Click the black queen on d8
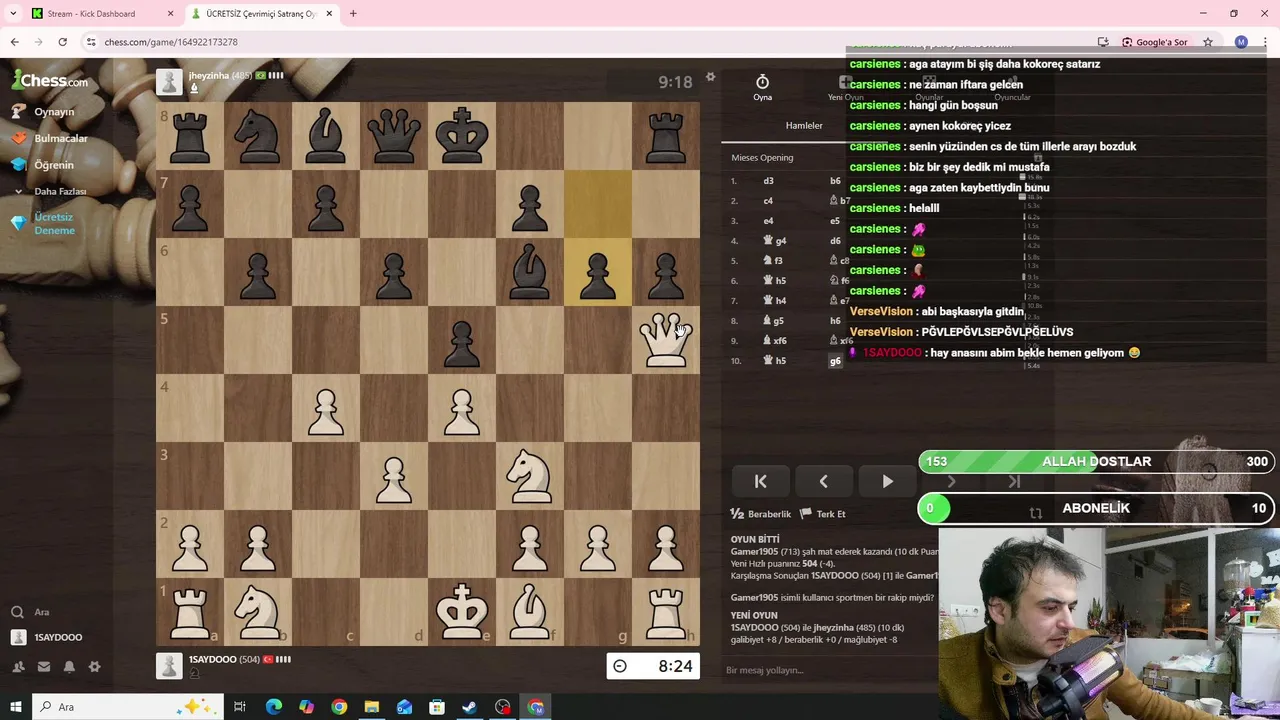 [x=393, y=136]
